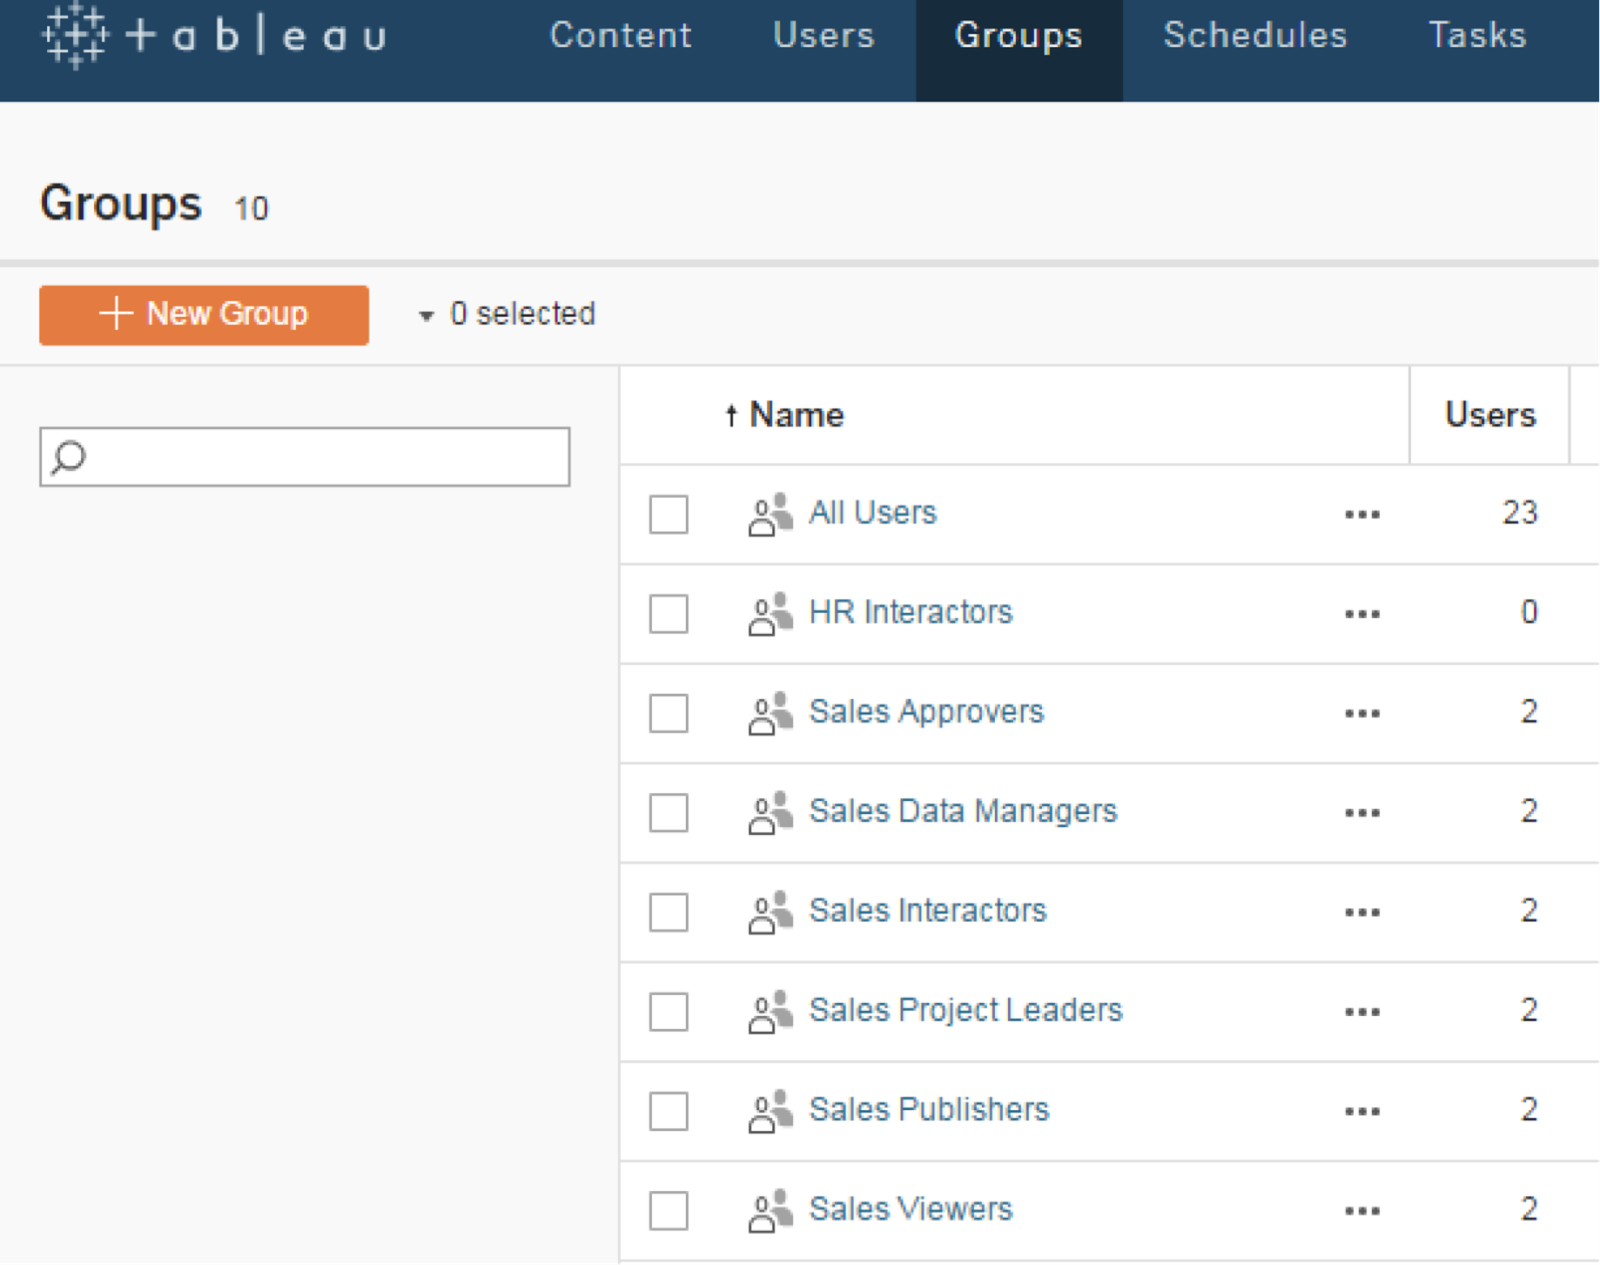Screen dimensions: 1600x1265
Task: Create a group with New Group button
Action: 204,315
